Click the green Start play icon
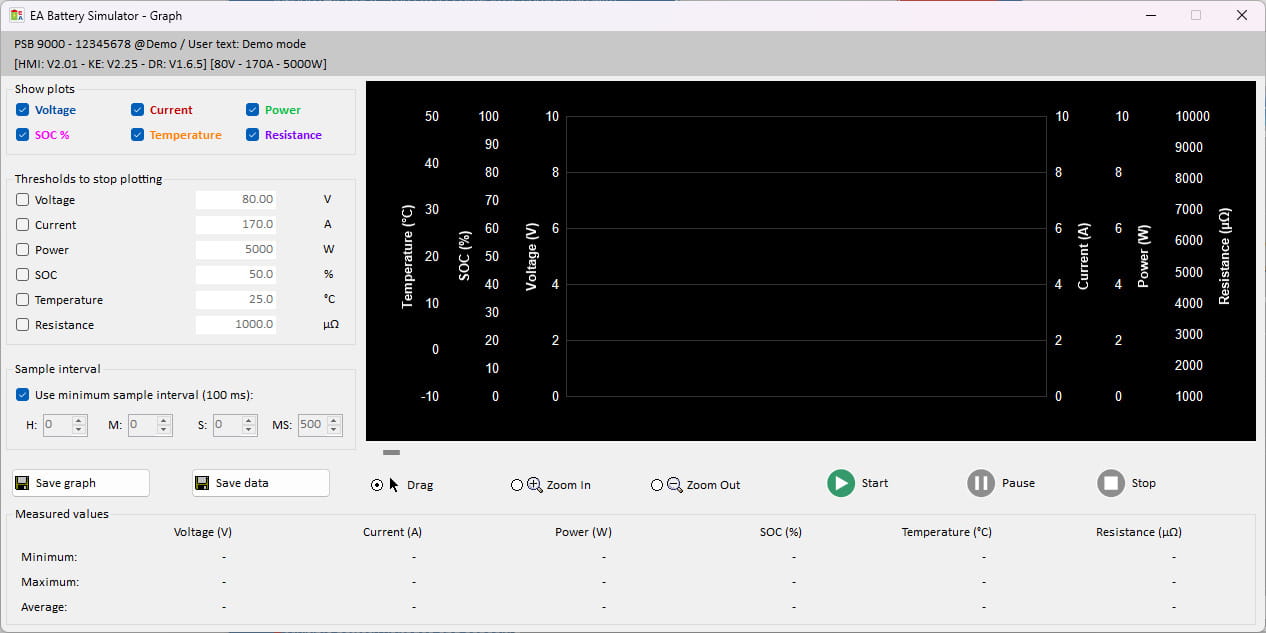 (x=841, y=483)
